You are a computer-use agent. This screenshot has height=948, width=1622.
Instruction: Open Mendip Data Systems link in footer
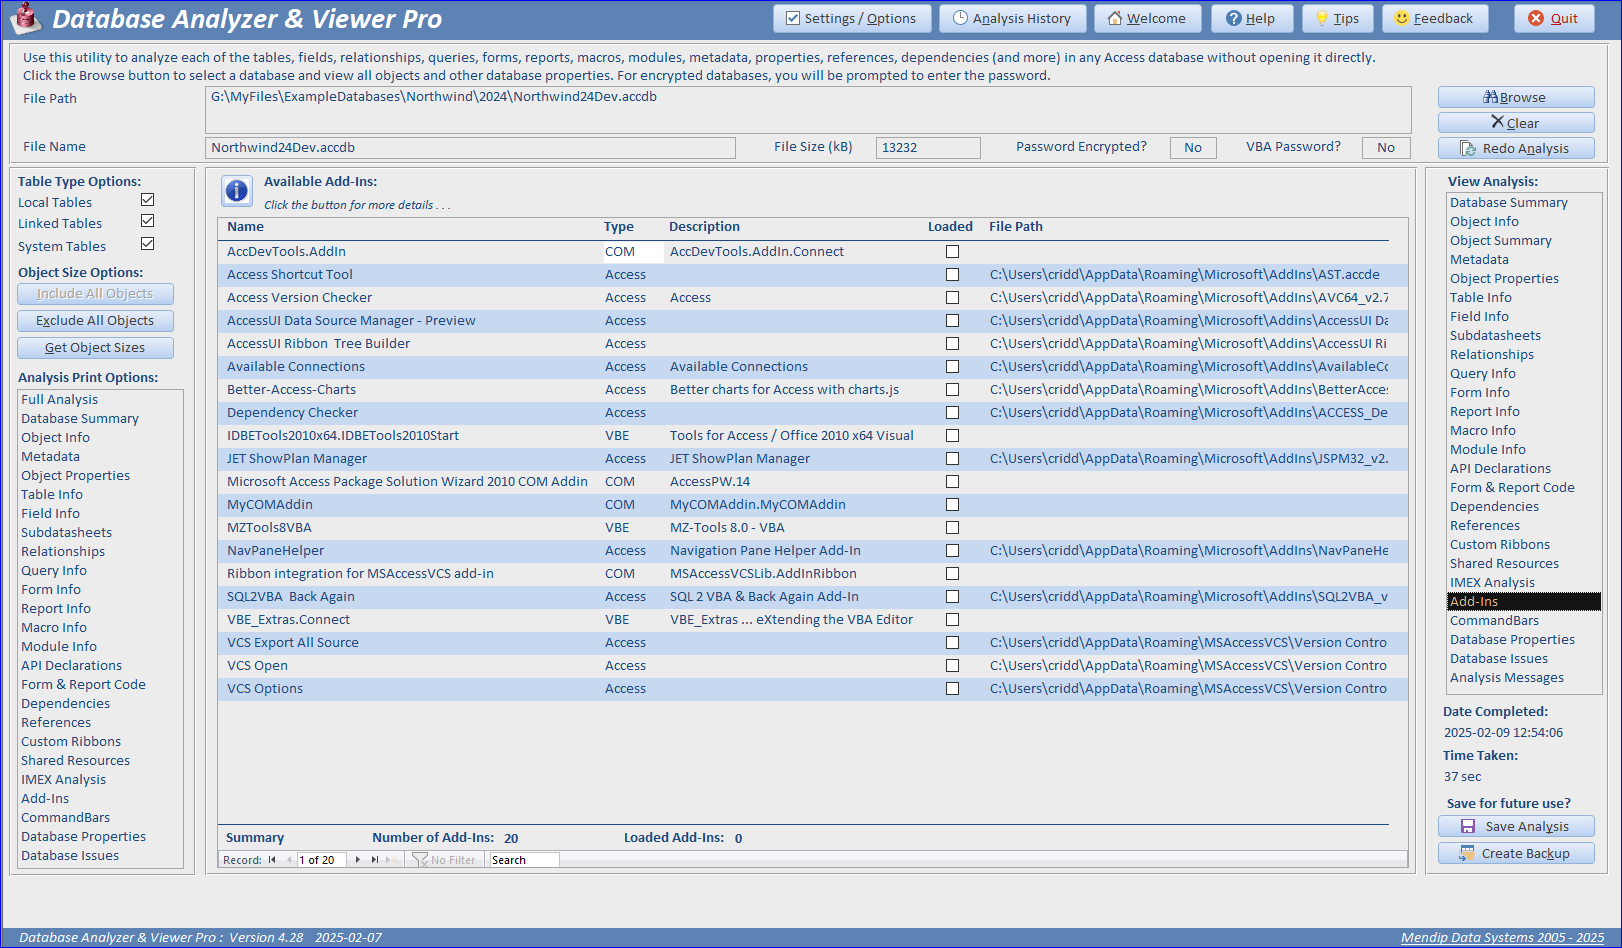(1502, 938)
